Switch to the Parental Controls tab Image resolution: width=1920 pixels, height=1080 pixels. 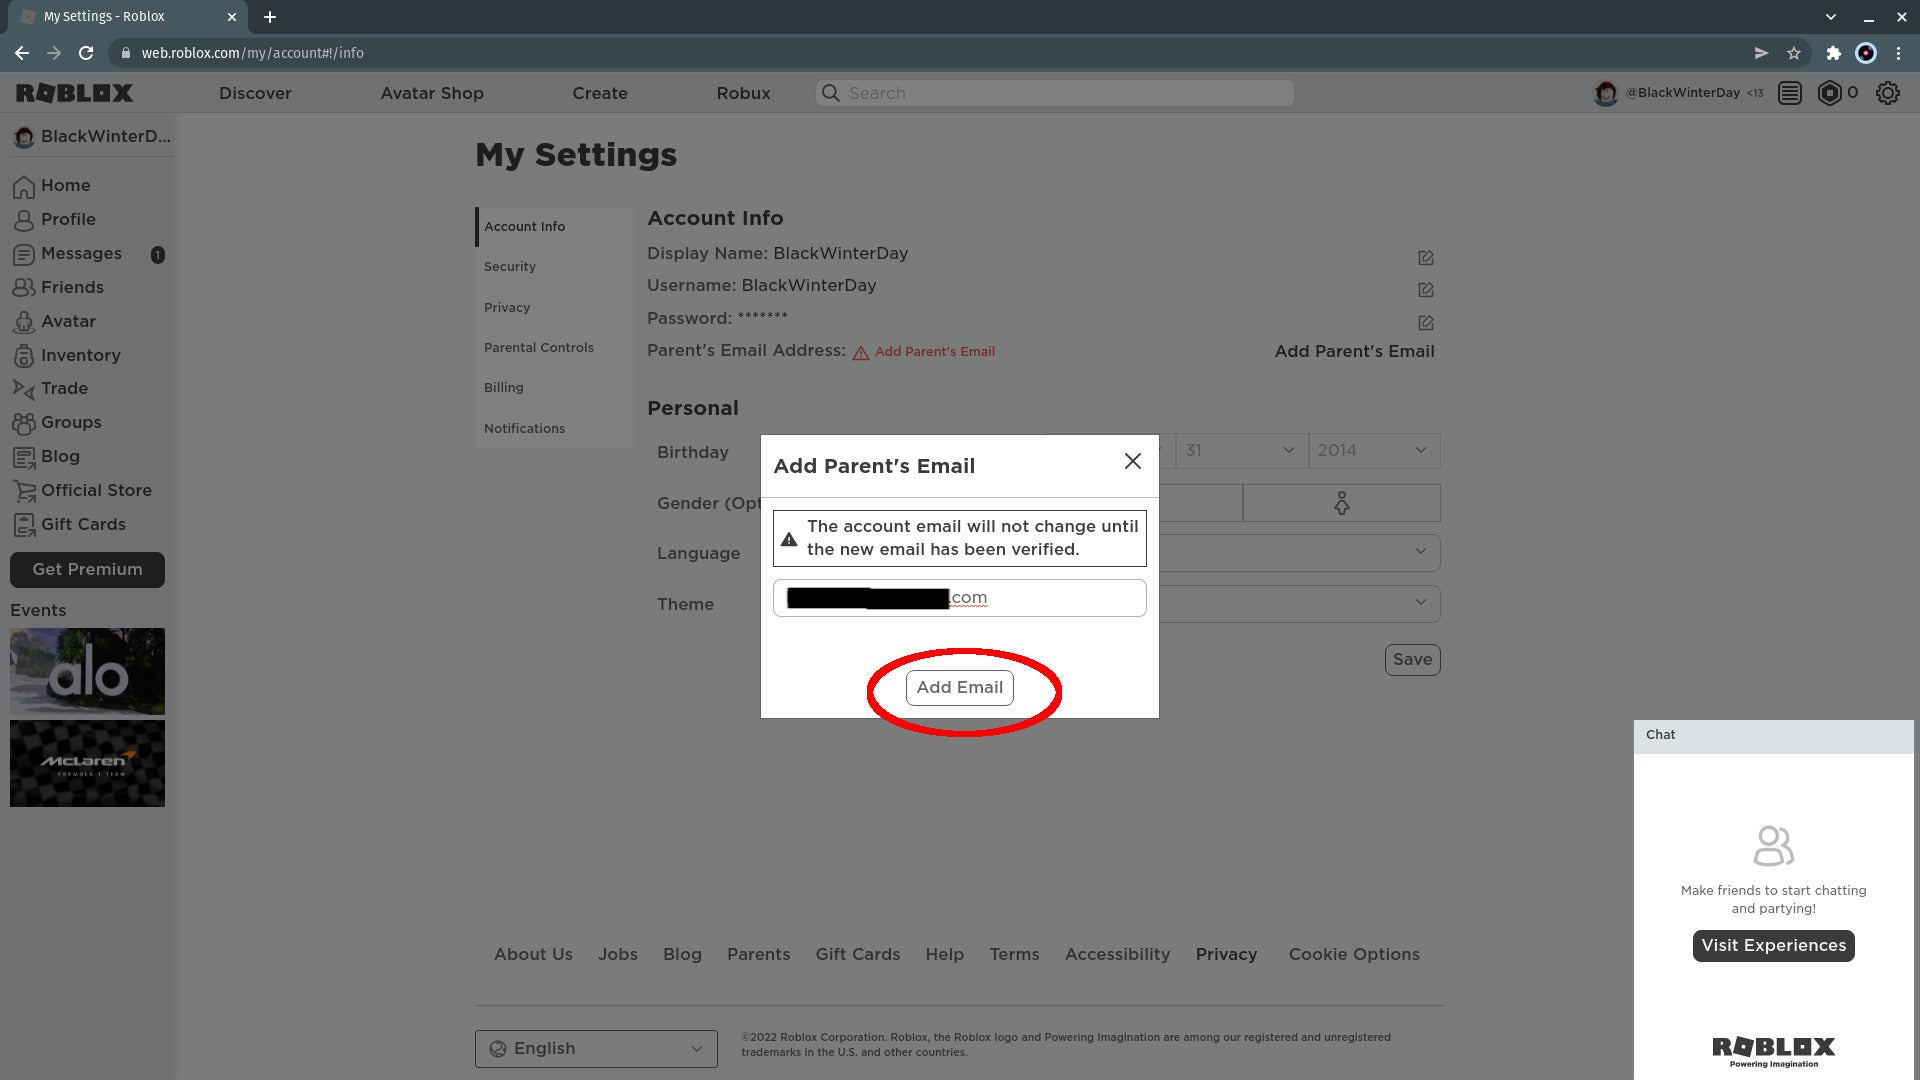pyautogui.click(x=555, y=348)
